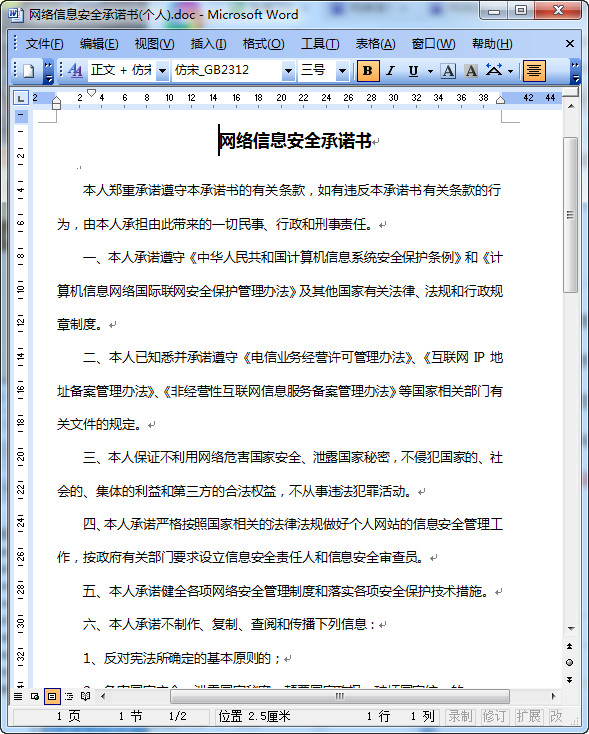Toggle Underline formatting

tap(413, 71)
